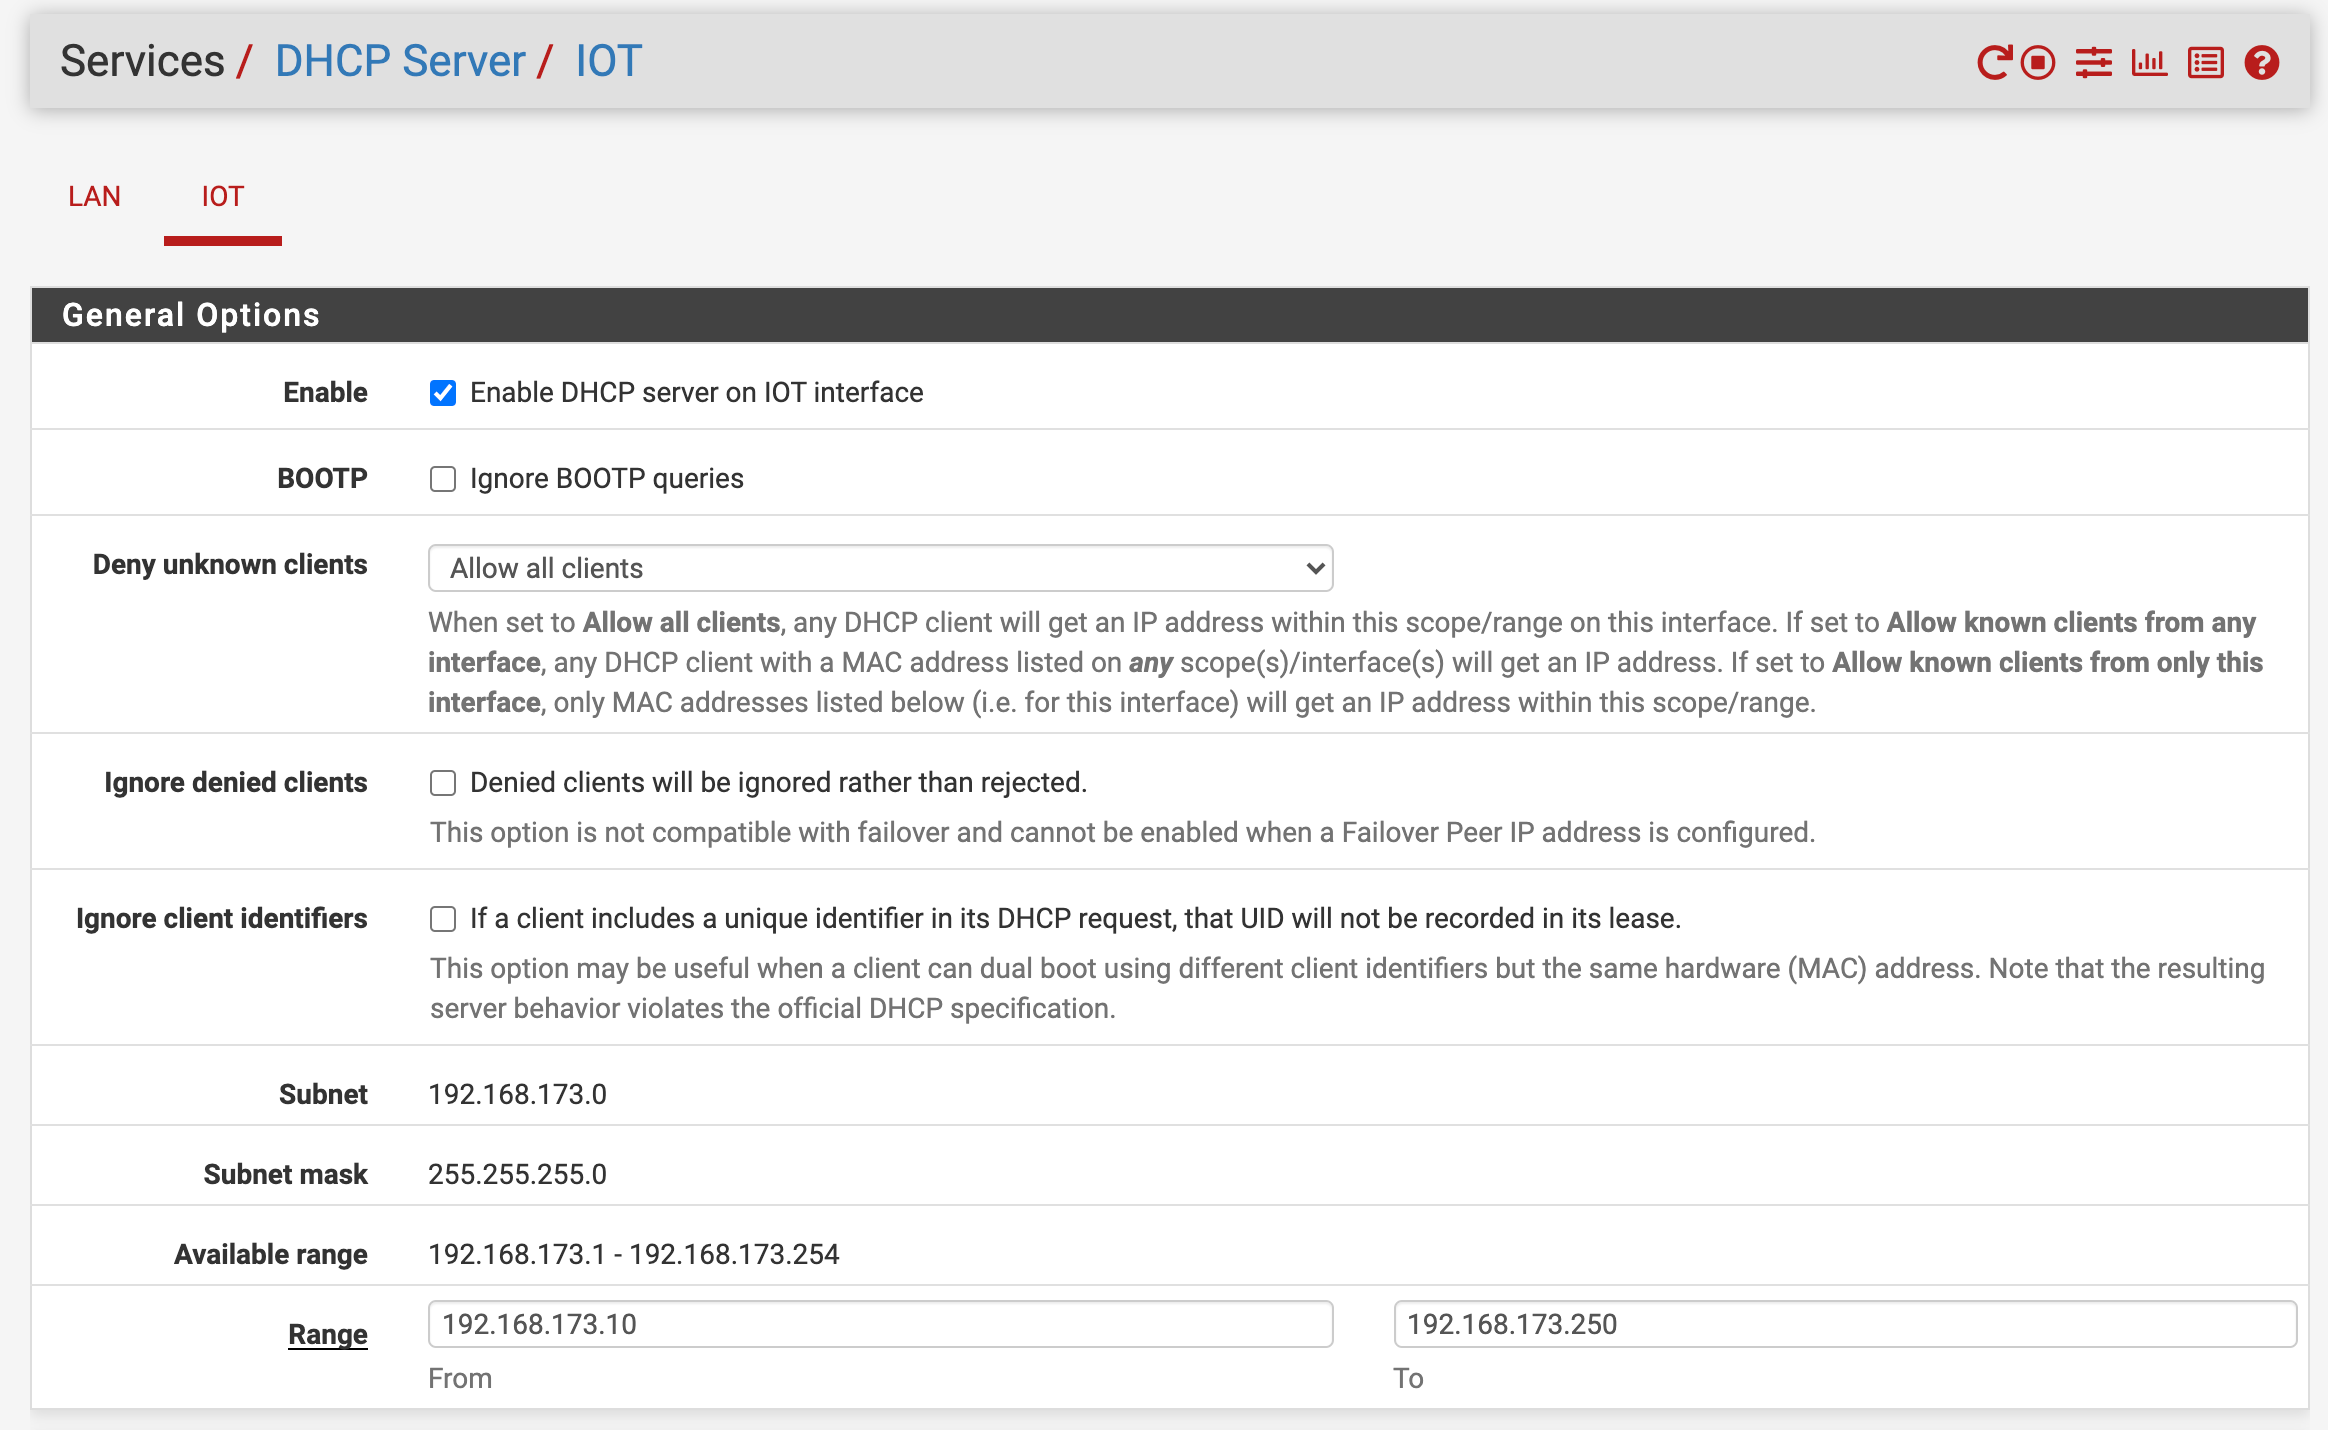Click the Range From address field

880,1324
